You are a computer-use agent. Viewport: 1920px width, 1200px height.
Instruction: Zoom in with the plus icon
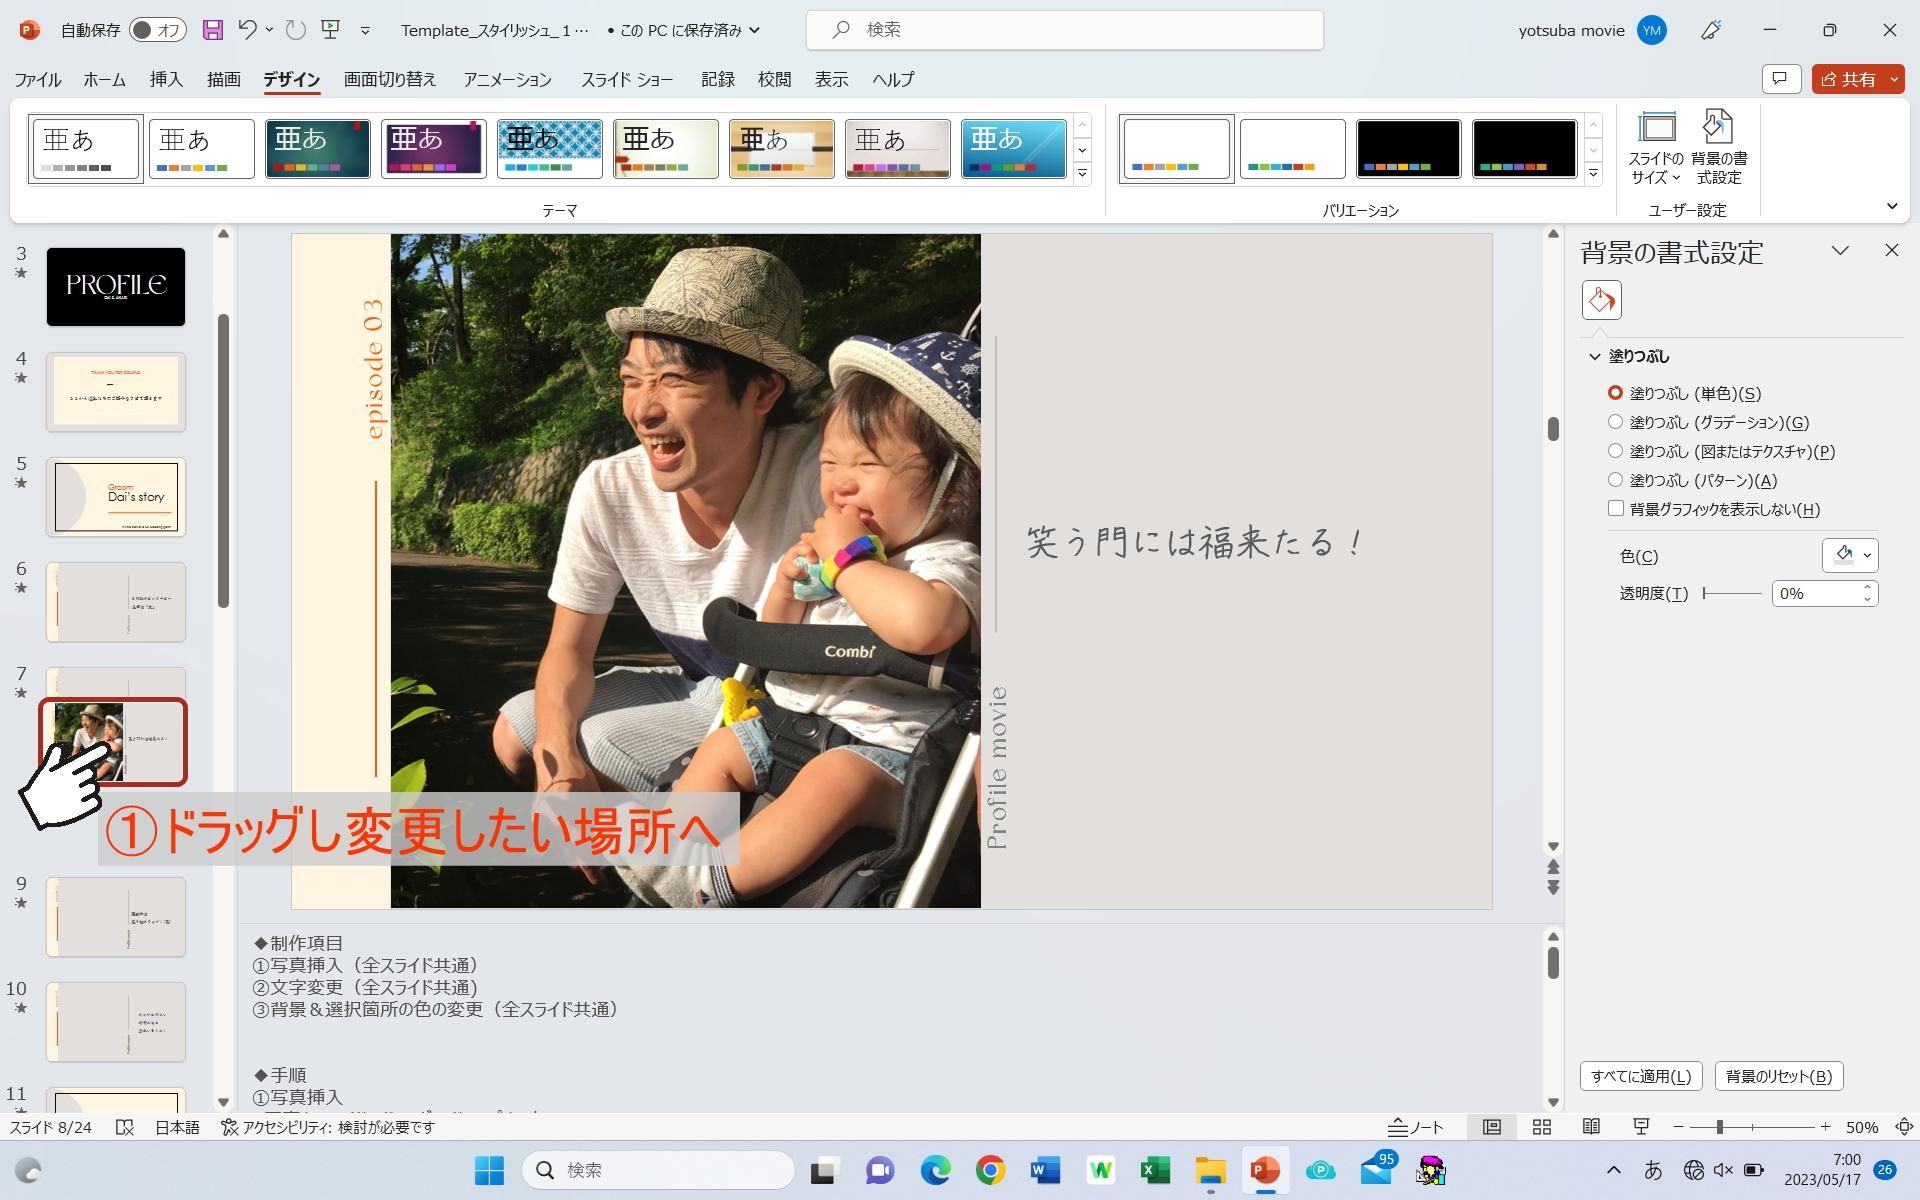pos(1825,1127)
